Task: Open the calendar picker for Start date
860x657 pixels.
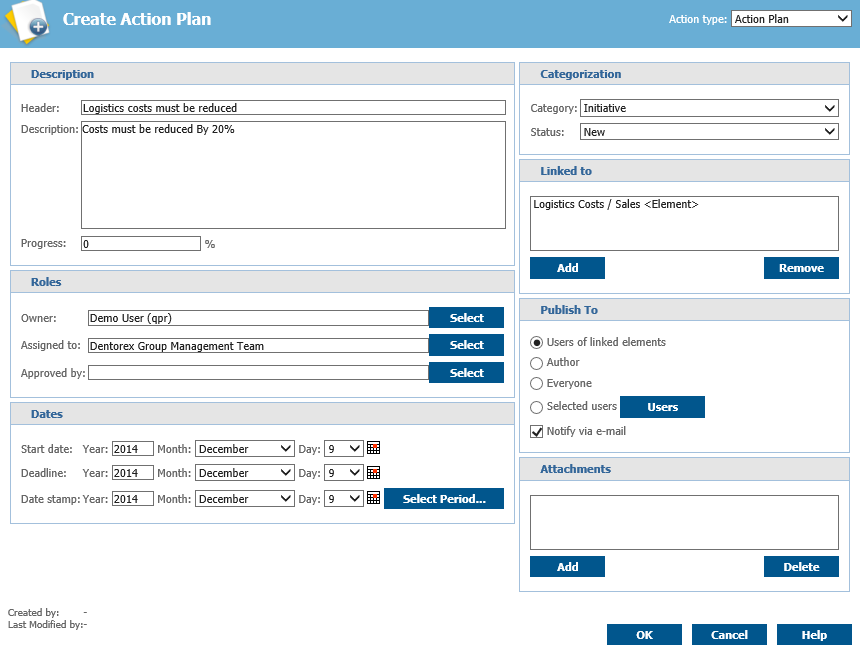Action: (373, 448)
